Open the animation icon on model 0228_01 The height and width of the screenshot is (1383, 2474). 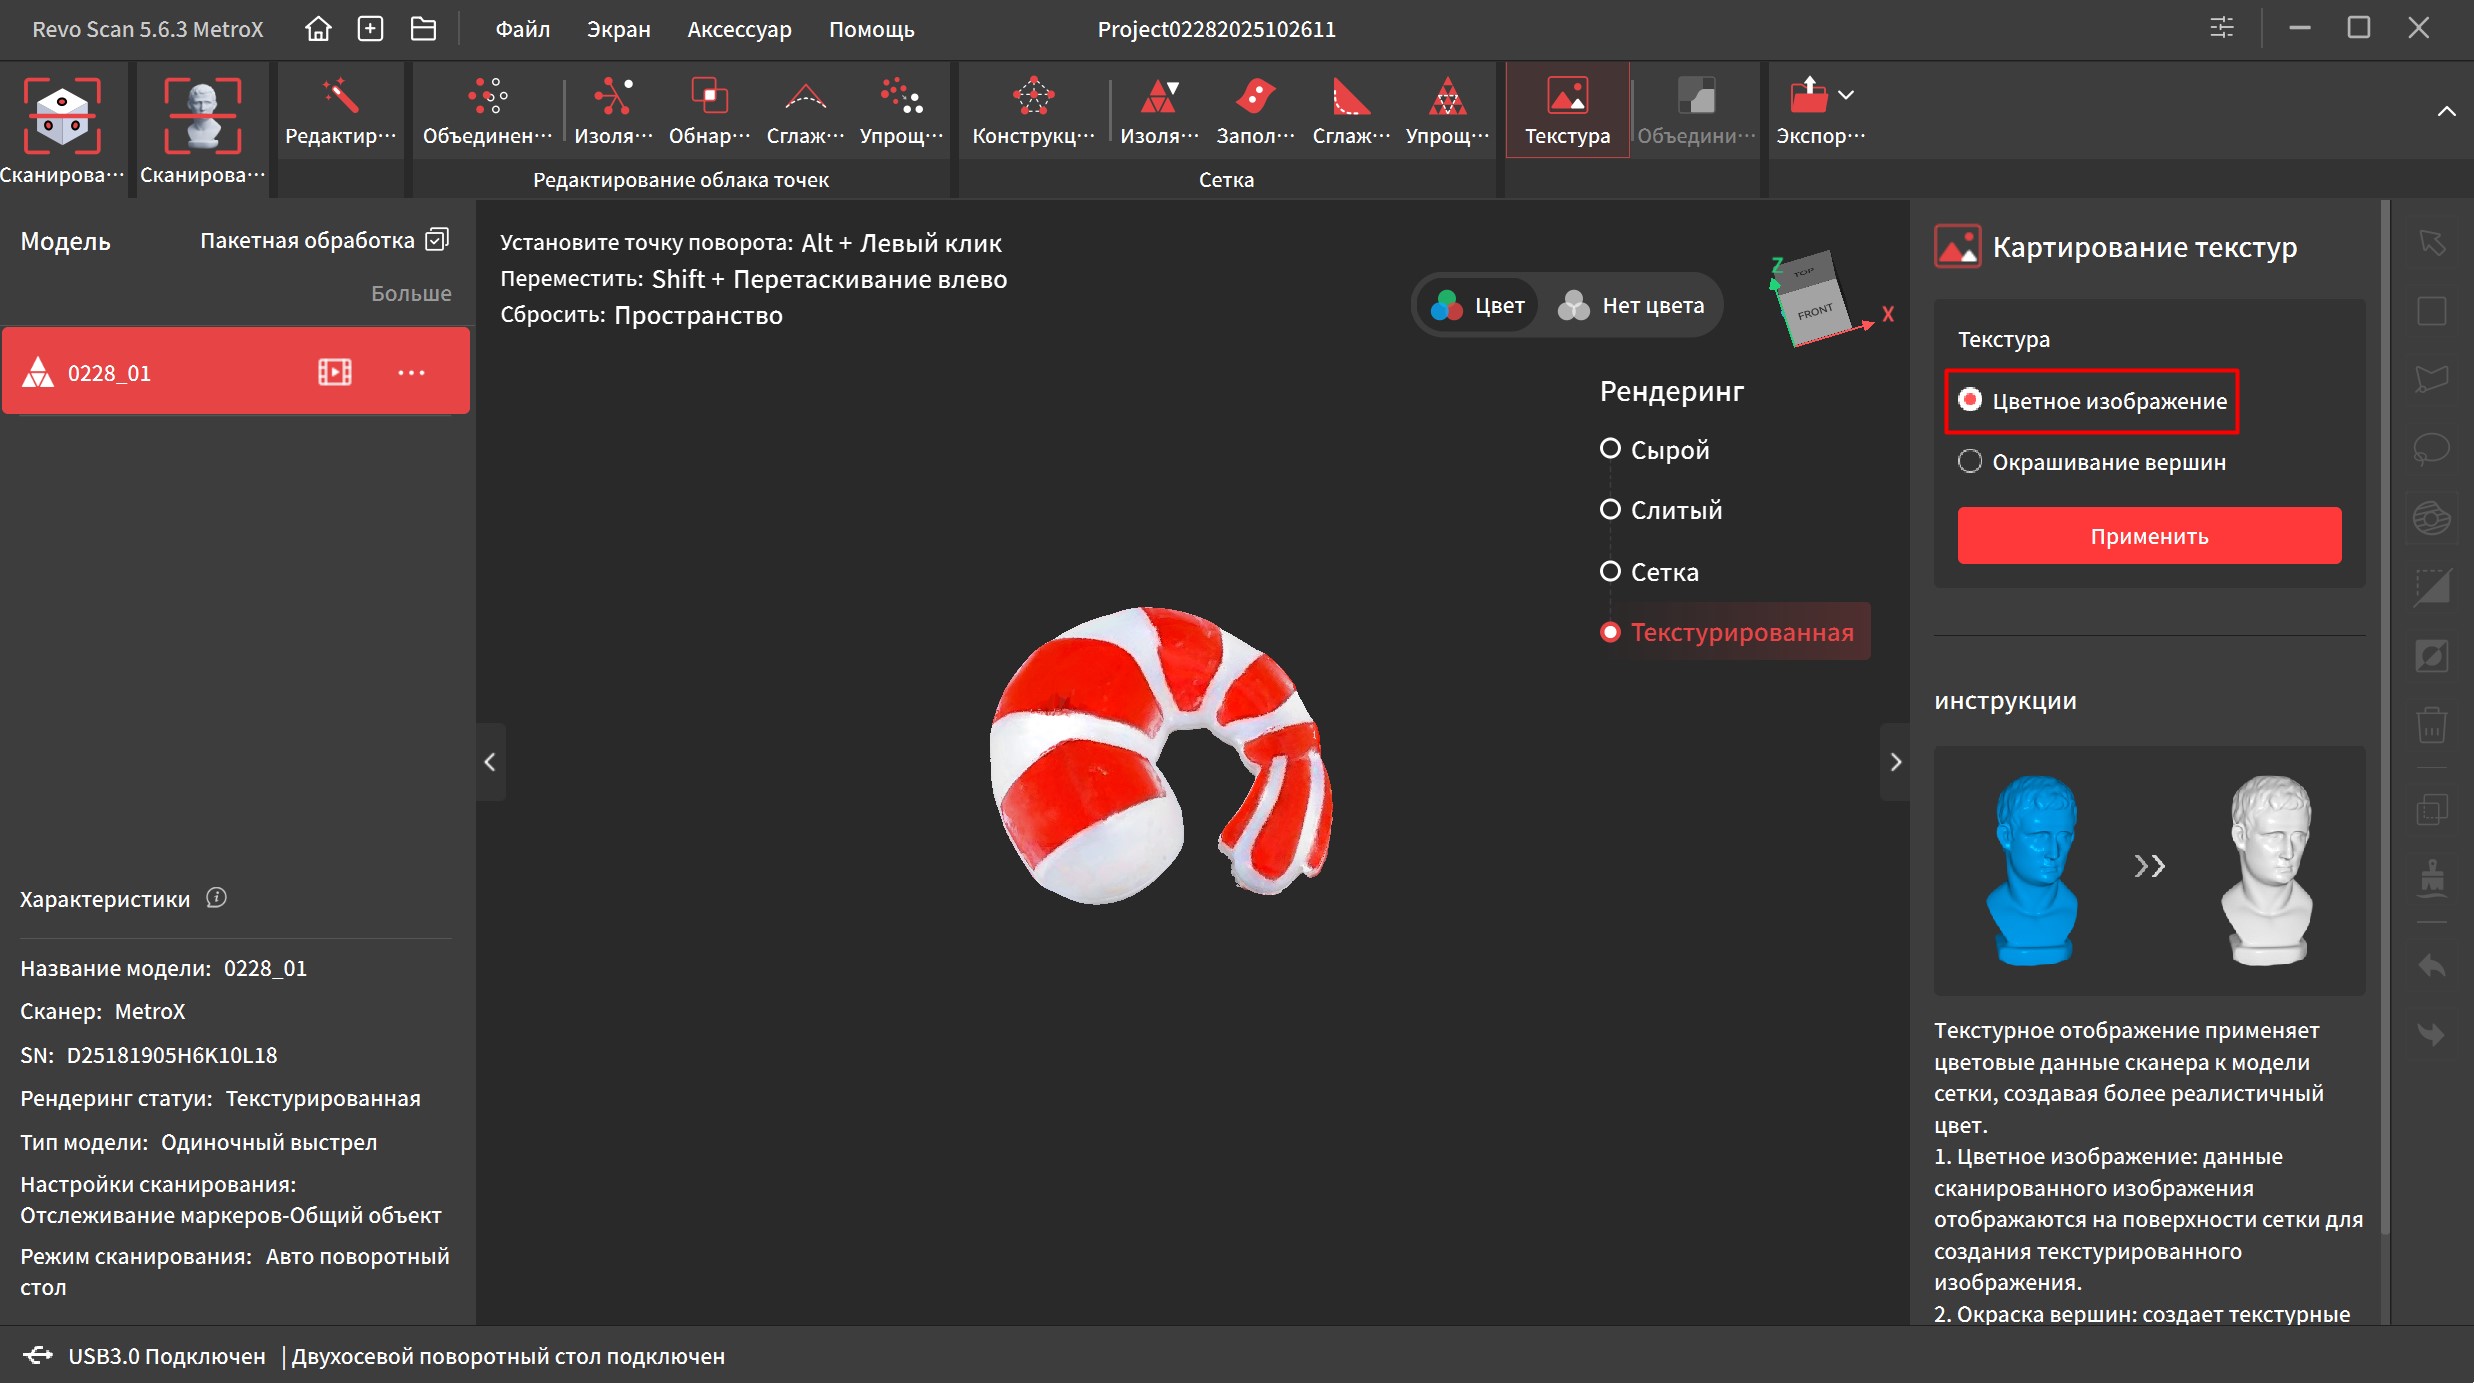(x=334, y=372)
